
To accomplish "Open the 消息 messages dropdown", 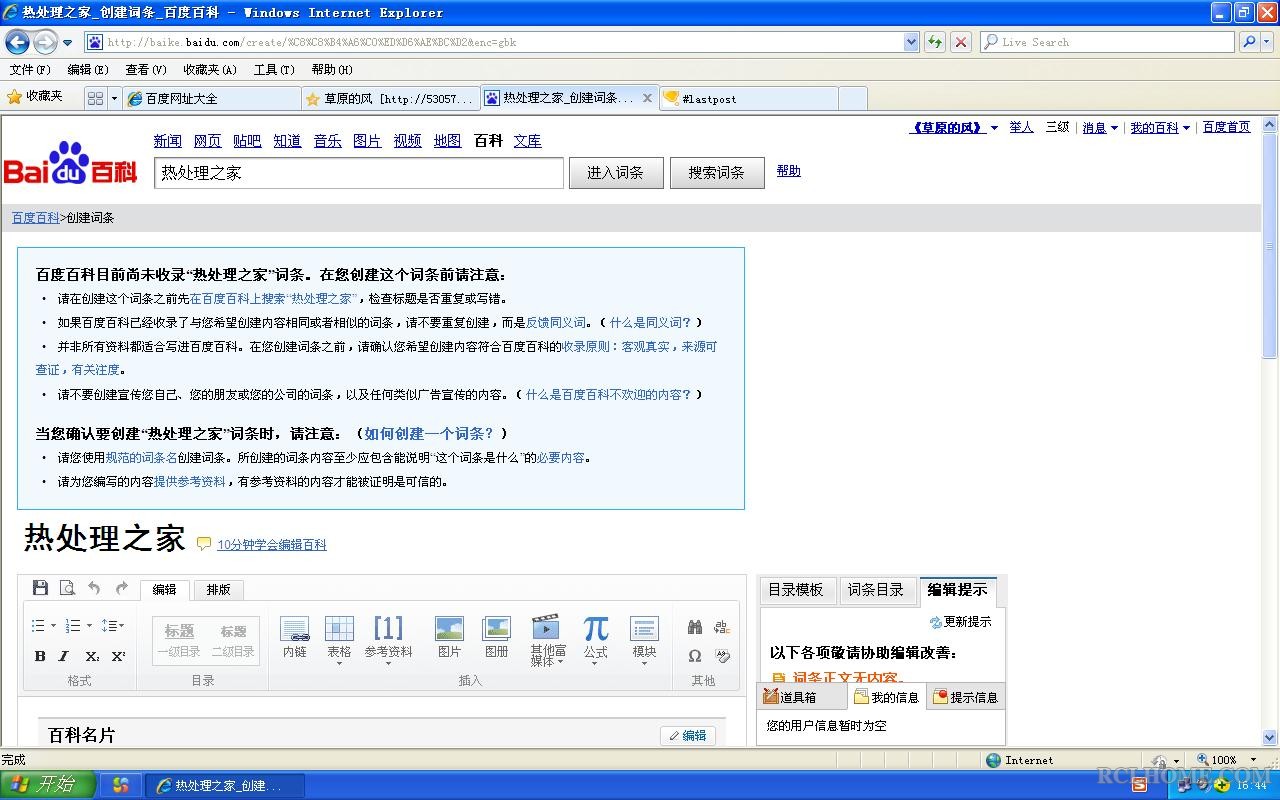I will (x=1113, y=128).
